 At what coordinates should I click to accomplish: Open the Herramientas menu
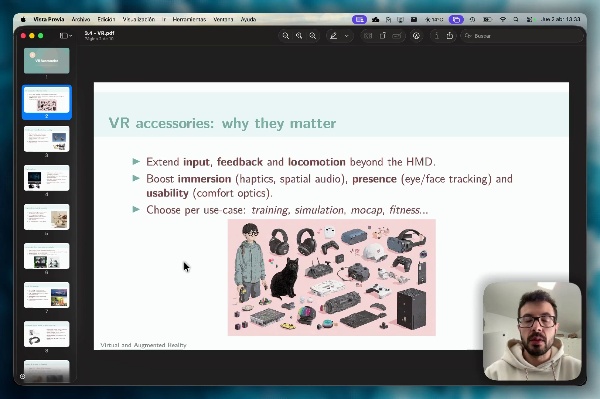click(189, 19)
